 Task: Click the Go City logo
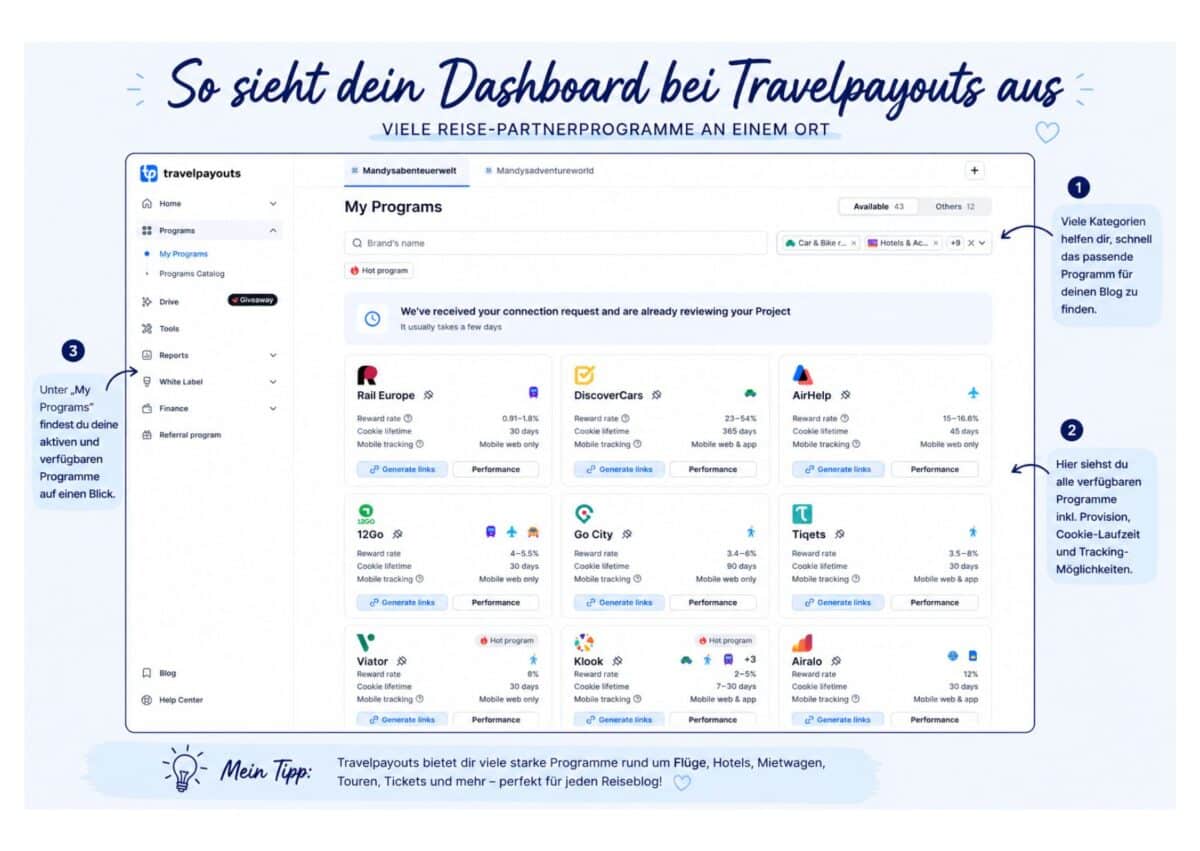(584, 514)
